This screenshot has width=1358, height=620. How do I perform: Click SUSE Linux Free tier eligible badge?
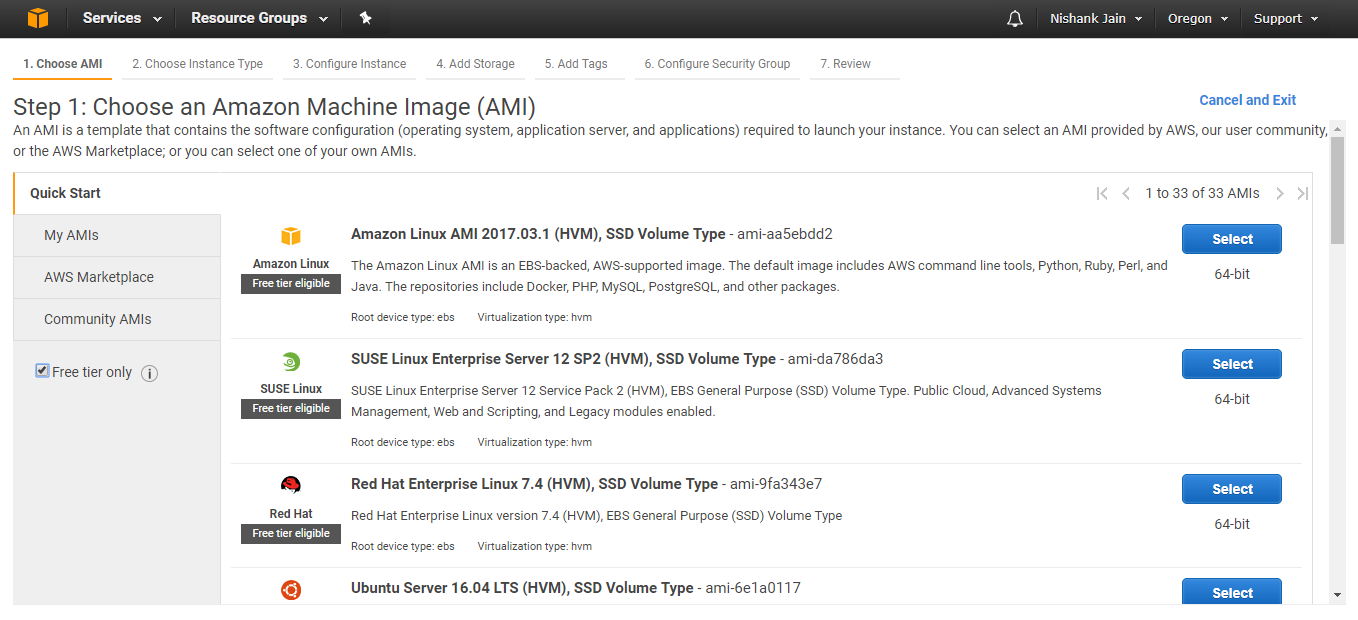point(291,408)
